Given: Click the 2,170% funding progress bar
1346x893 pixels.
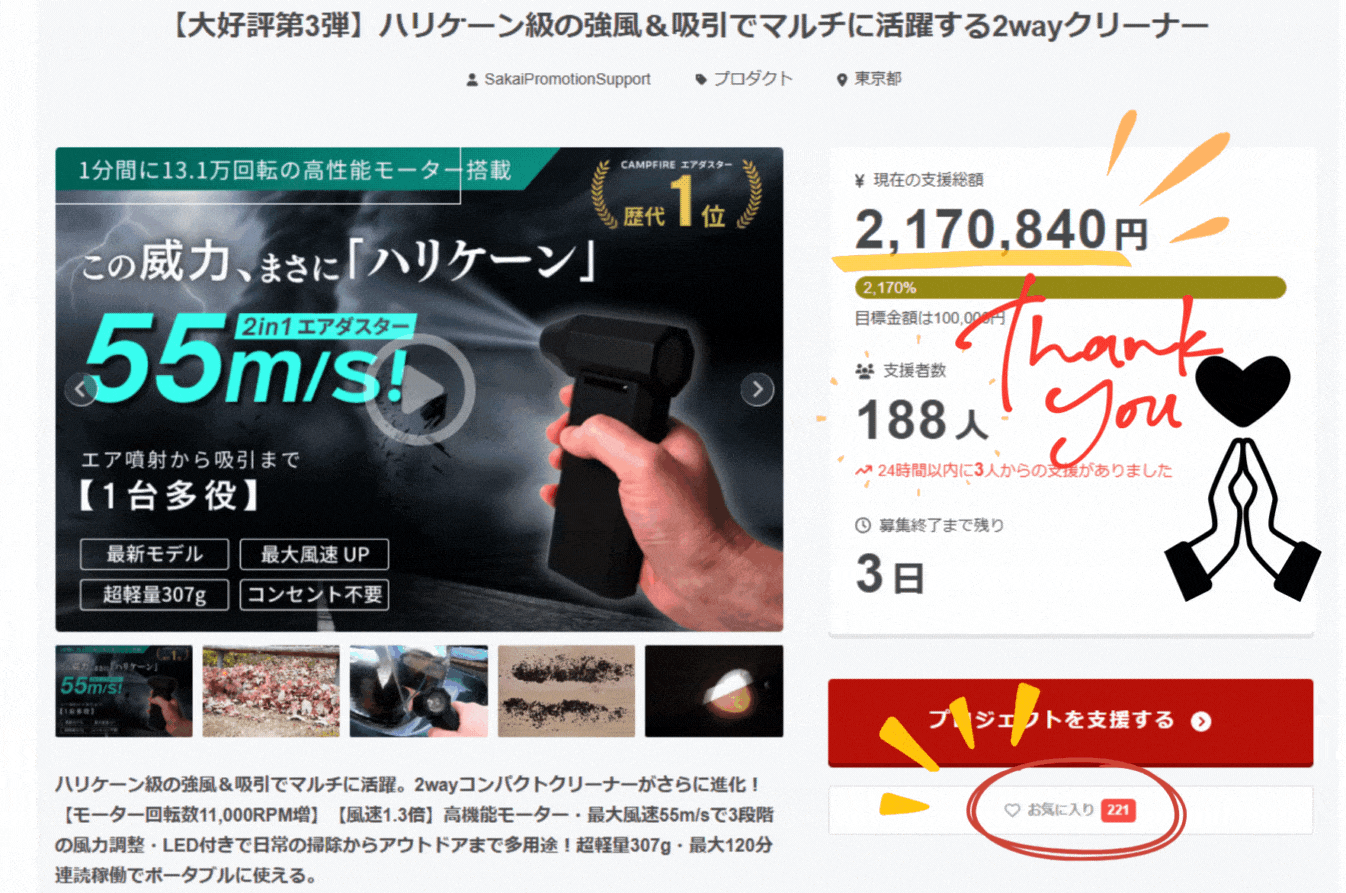Looking at the screenshot, I should pos(1070,288).
